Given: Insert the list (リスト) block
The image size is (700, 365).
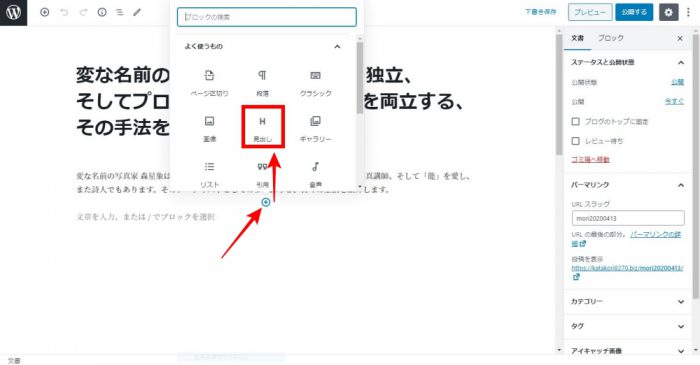Looking at the screenshot, I should point(209,174).
